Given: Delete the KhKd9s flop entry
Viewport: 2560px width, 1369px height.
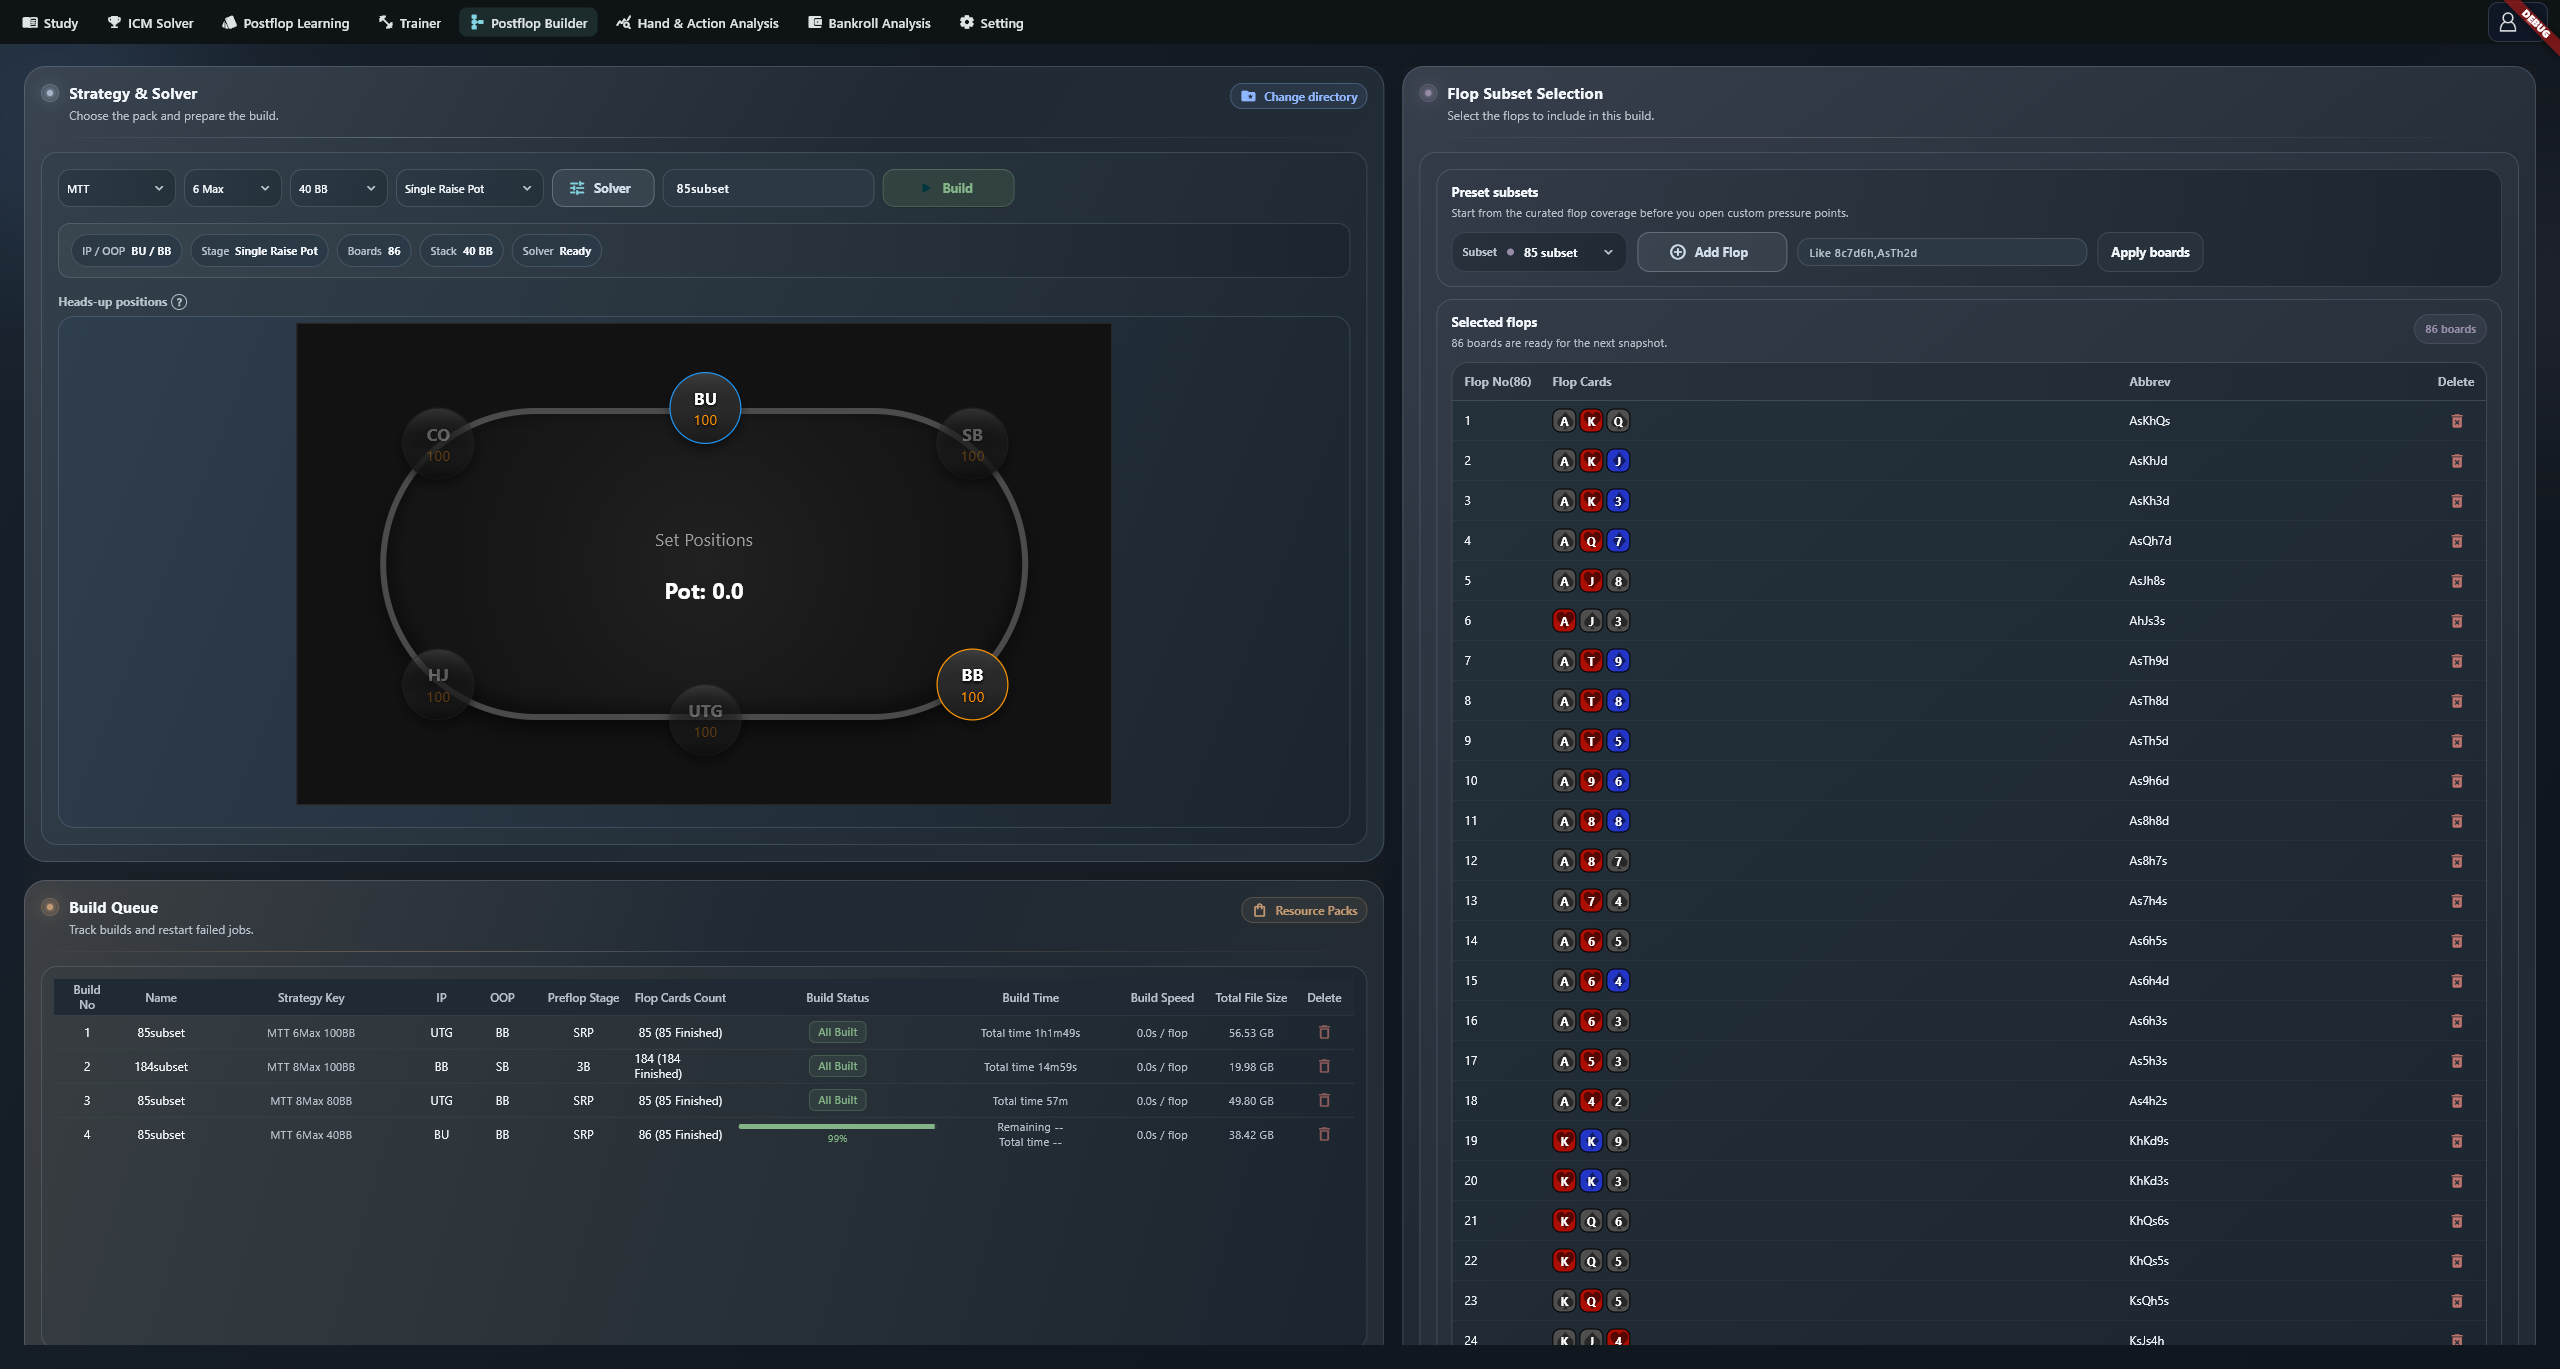Looking at the screenshot, I should (x=2457, y=1141).
